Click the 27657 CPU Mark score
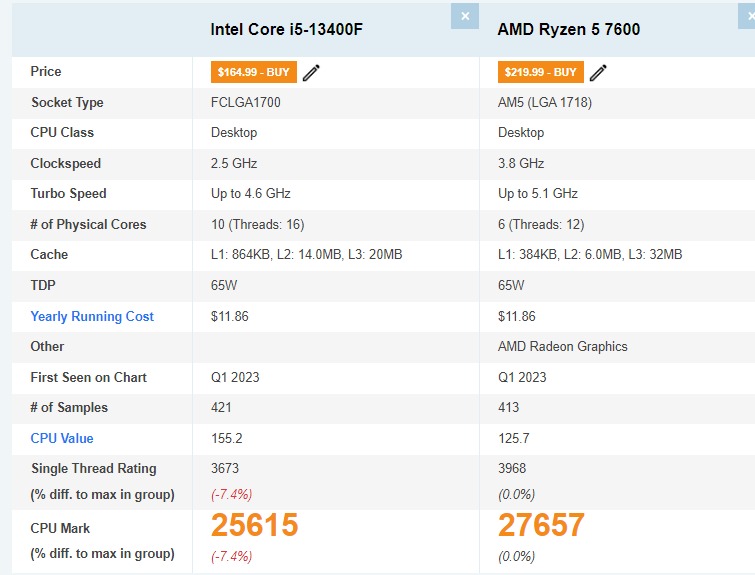 (541, 524)
